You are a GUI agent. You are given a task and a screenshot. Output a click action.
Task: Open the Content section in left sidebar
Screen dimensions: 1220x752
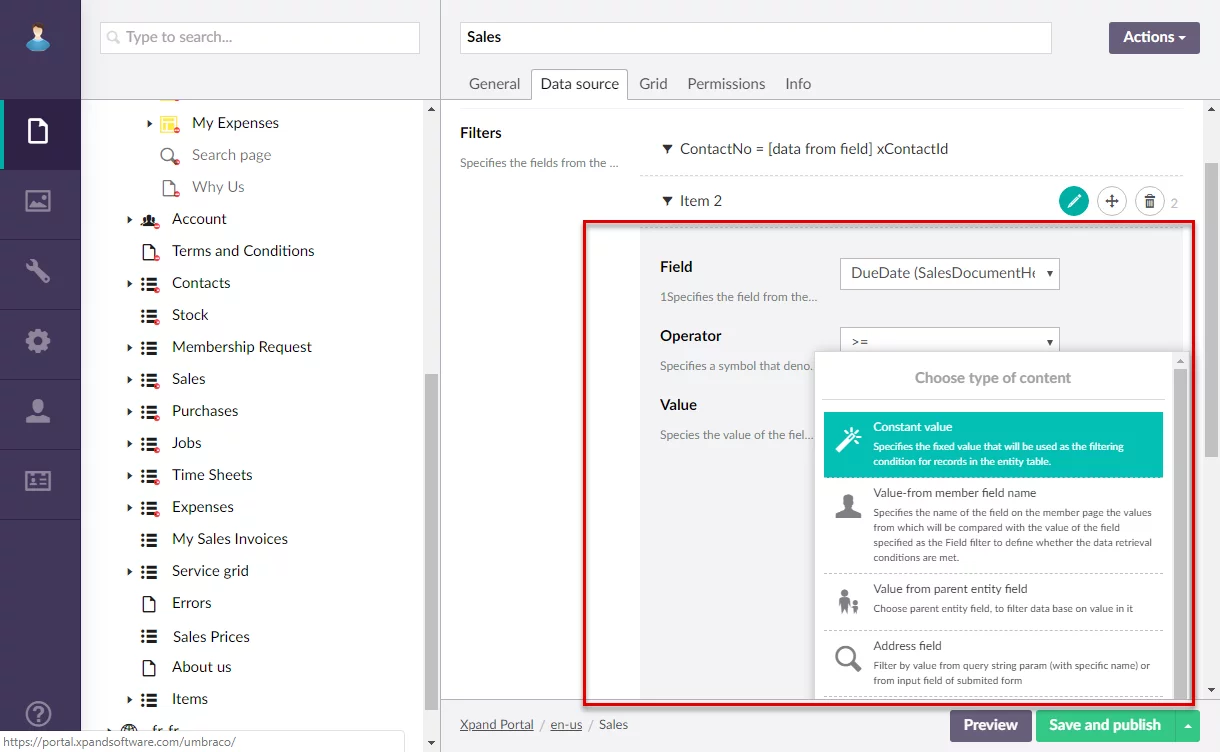38,132
